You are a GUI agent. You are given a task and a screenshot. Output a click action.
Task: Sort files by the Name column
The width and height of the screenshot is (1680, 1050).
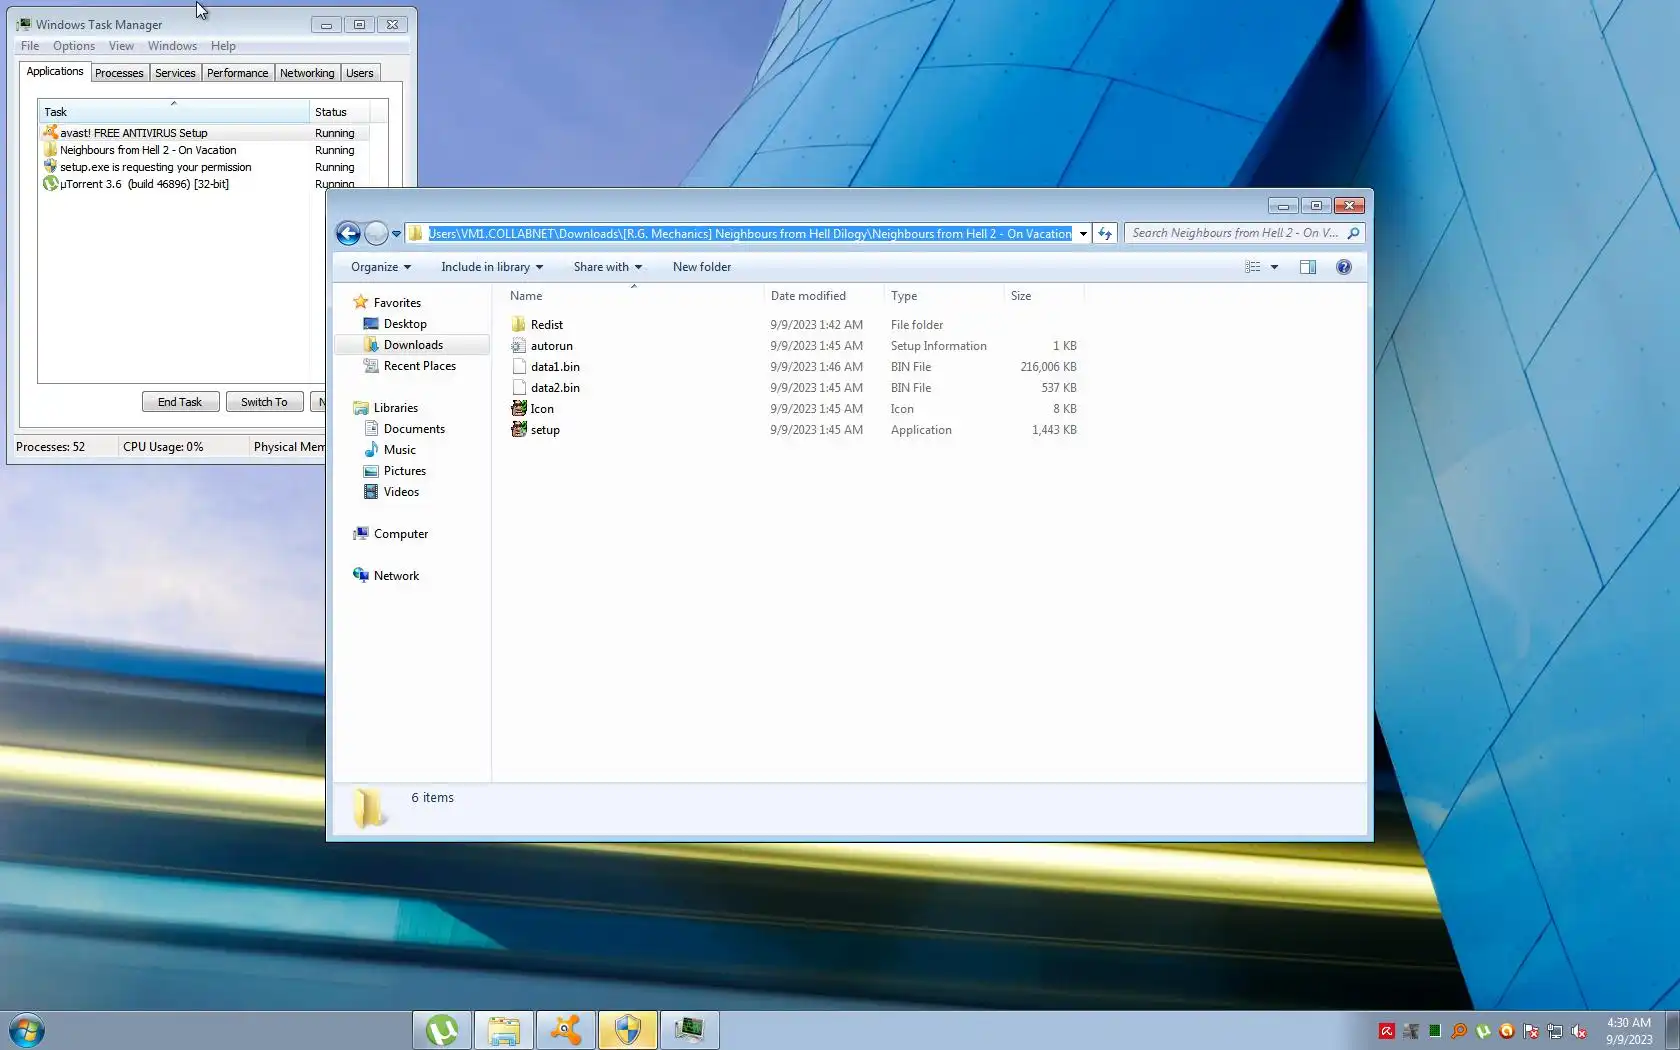coord(633,296)
